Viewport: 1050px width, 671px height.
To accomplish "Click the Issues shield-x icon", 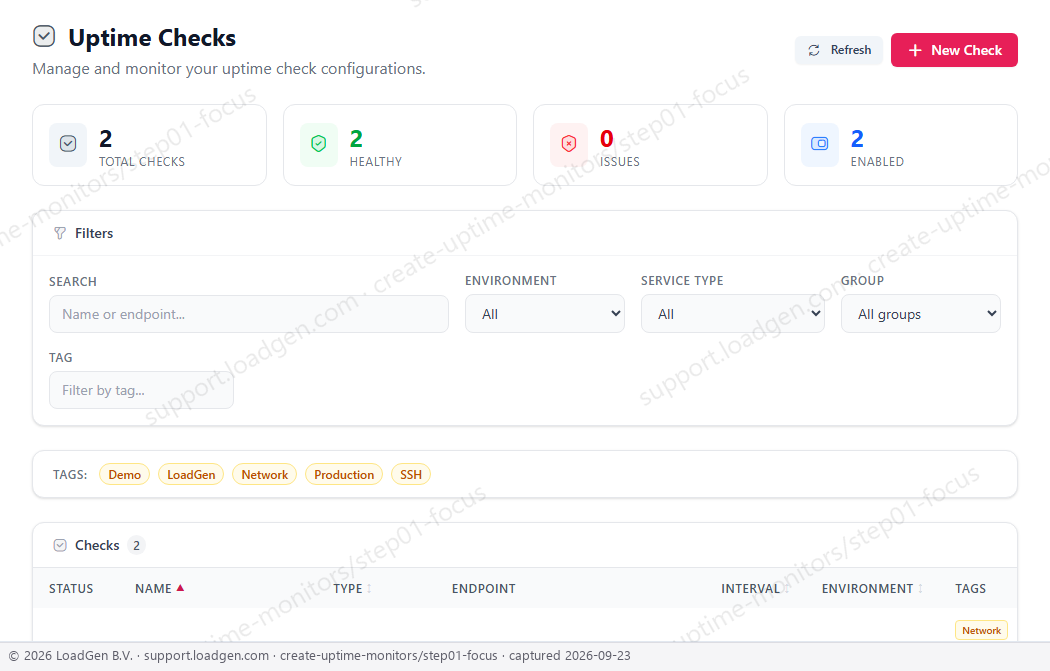I will click(569, 144).
